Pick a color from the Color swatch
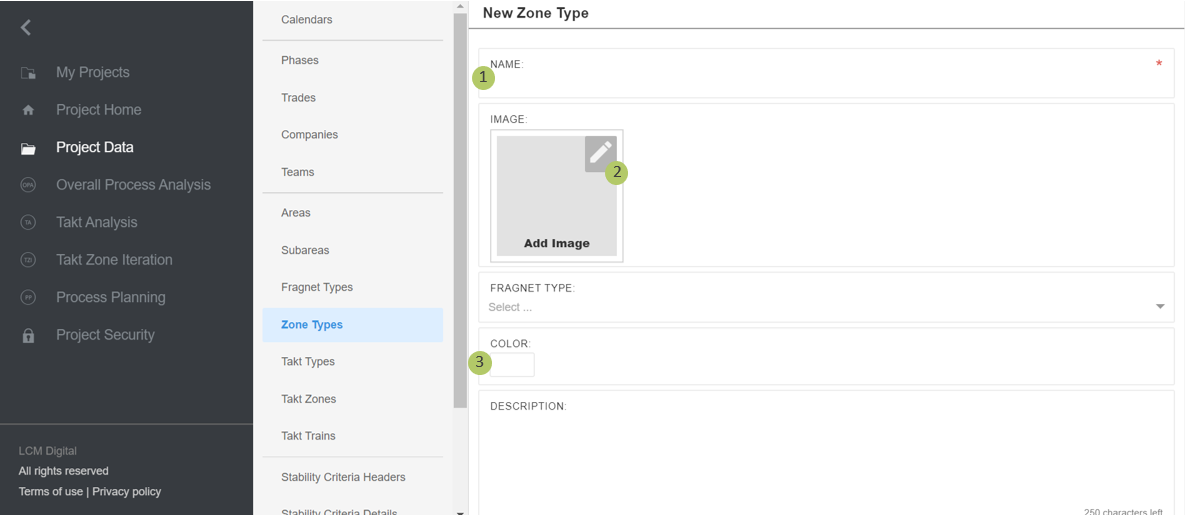Image resolution: width=1200 pixels, height=520 pixels. pos(513,365)
